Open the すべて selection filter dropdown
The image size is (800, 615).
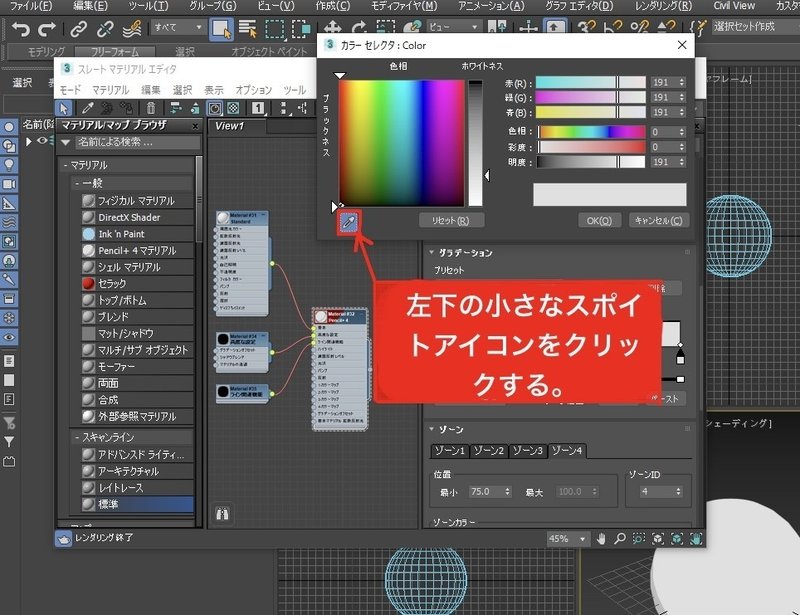tap(179, 28)
